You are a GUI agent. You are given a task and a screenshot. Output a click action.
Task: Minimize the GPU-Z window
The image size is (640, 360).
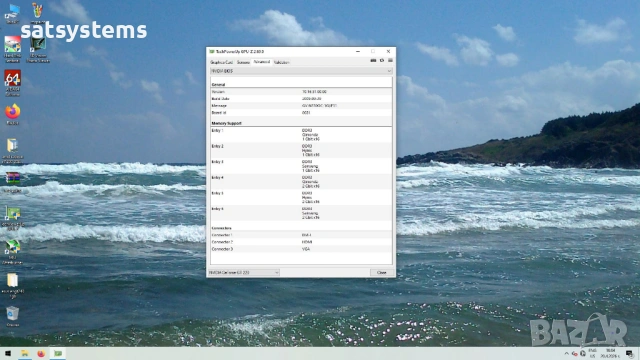tap(358, 51)
